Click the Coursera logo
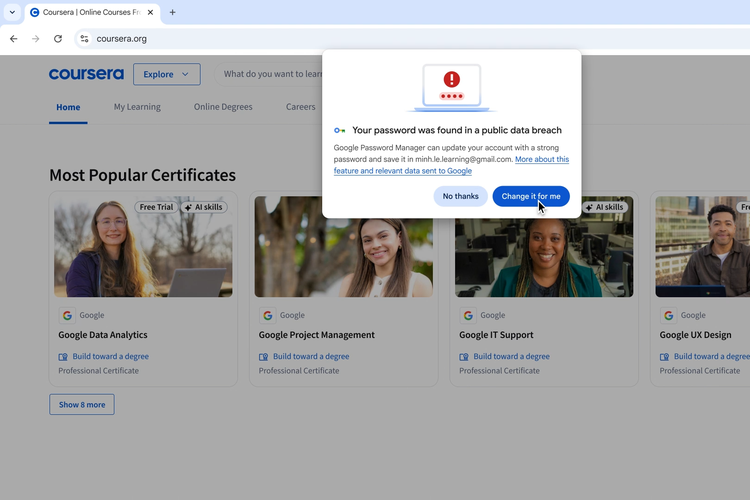This screenshot has width=750, height=500. pos(86,74)
